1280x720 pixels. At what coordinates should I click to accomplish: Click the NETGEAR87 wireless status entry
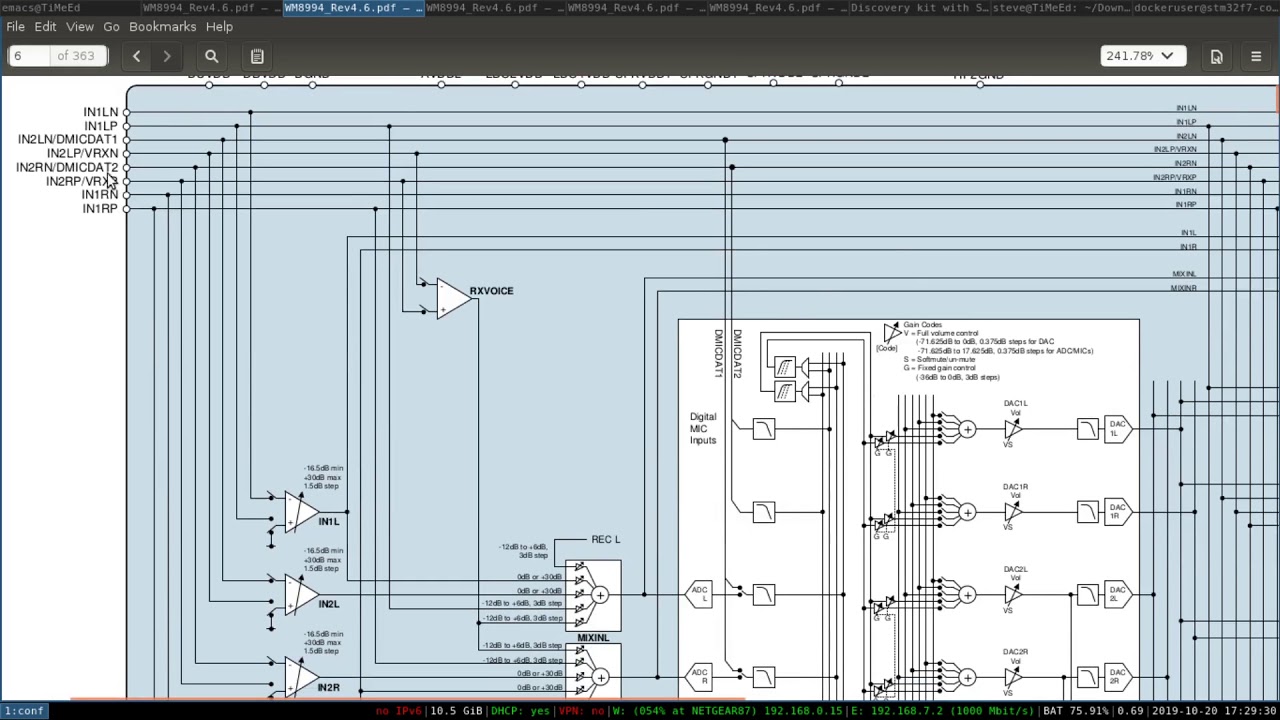(727, 711)
